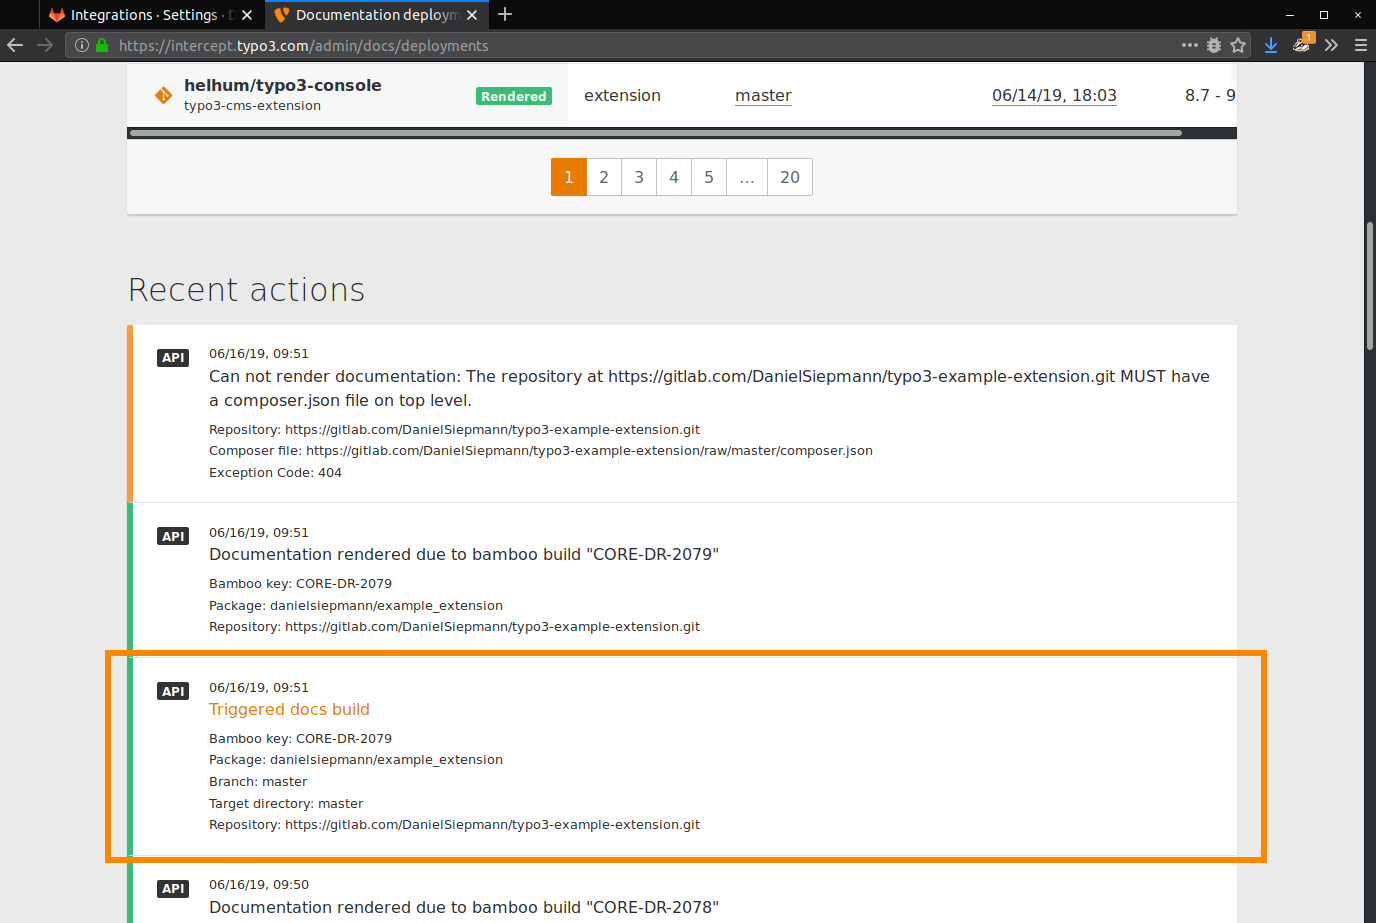Close the Documentation deployments tab
Screen dimensions: 1376x923
click(472, 15)
